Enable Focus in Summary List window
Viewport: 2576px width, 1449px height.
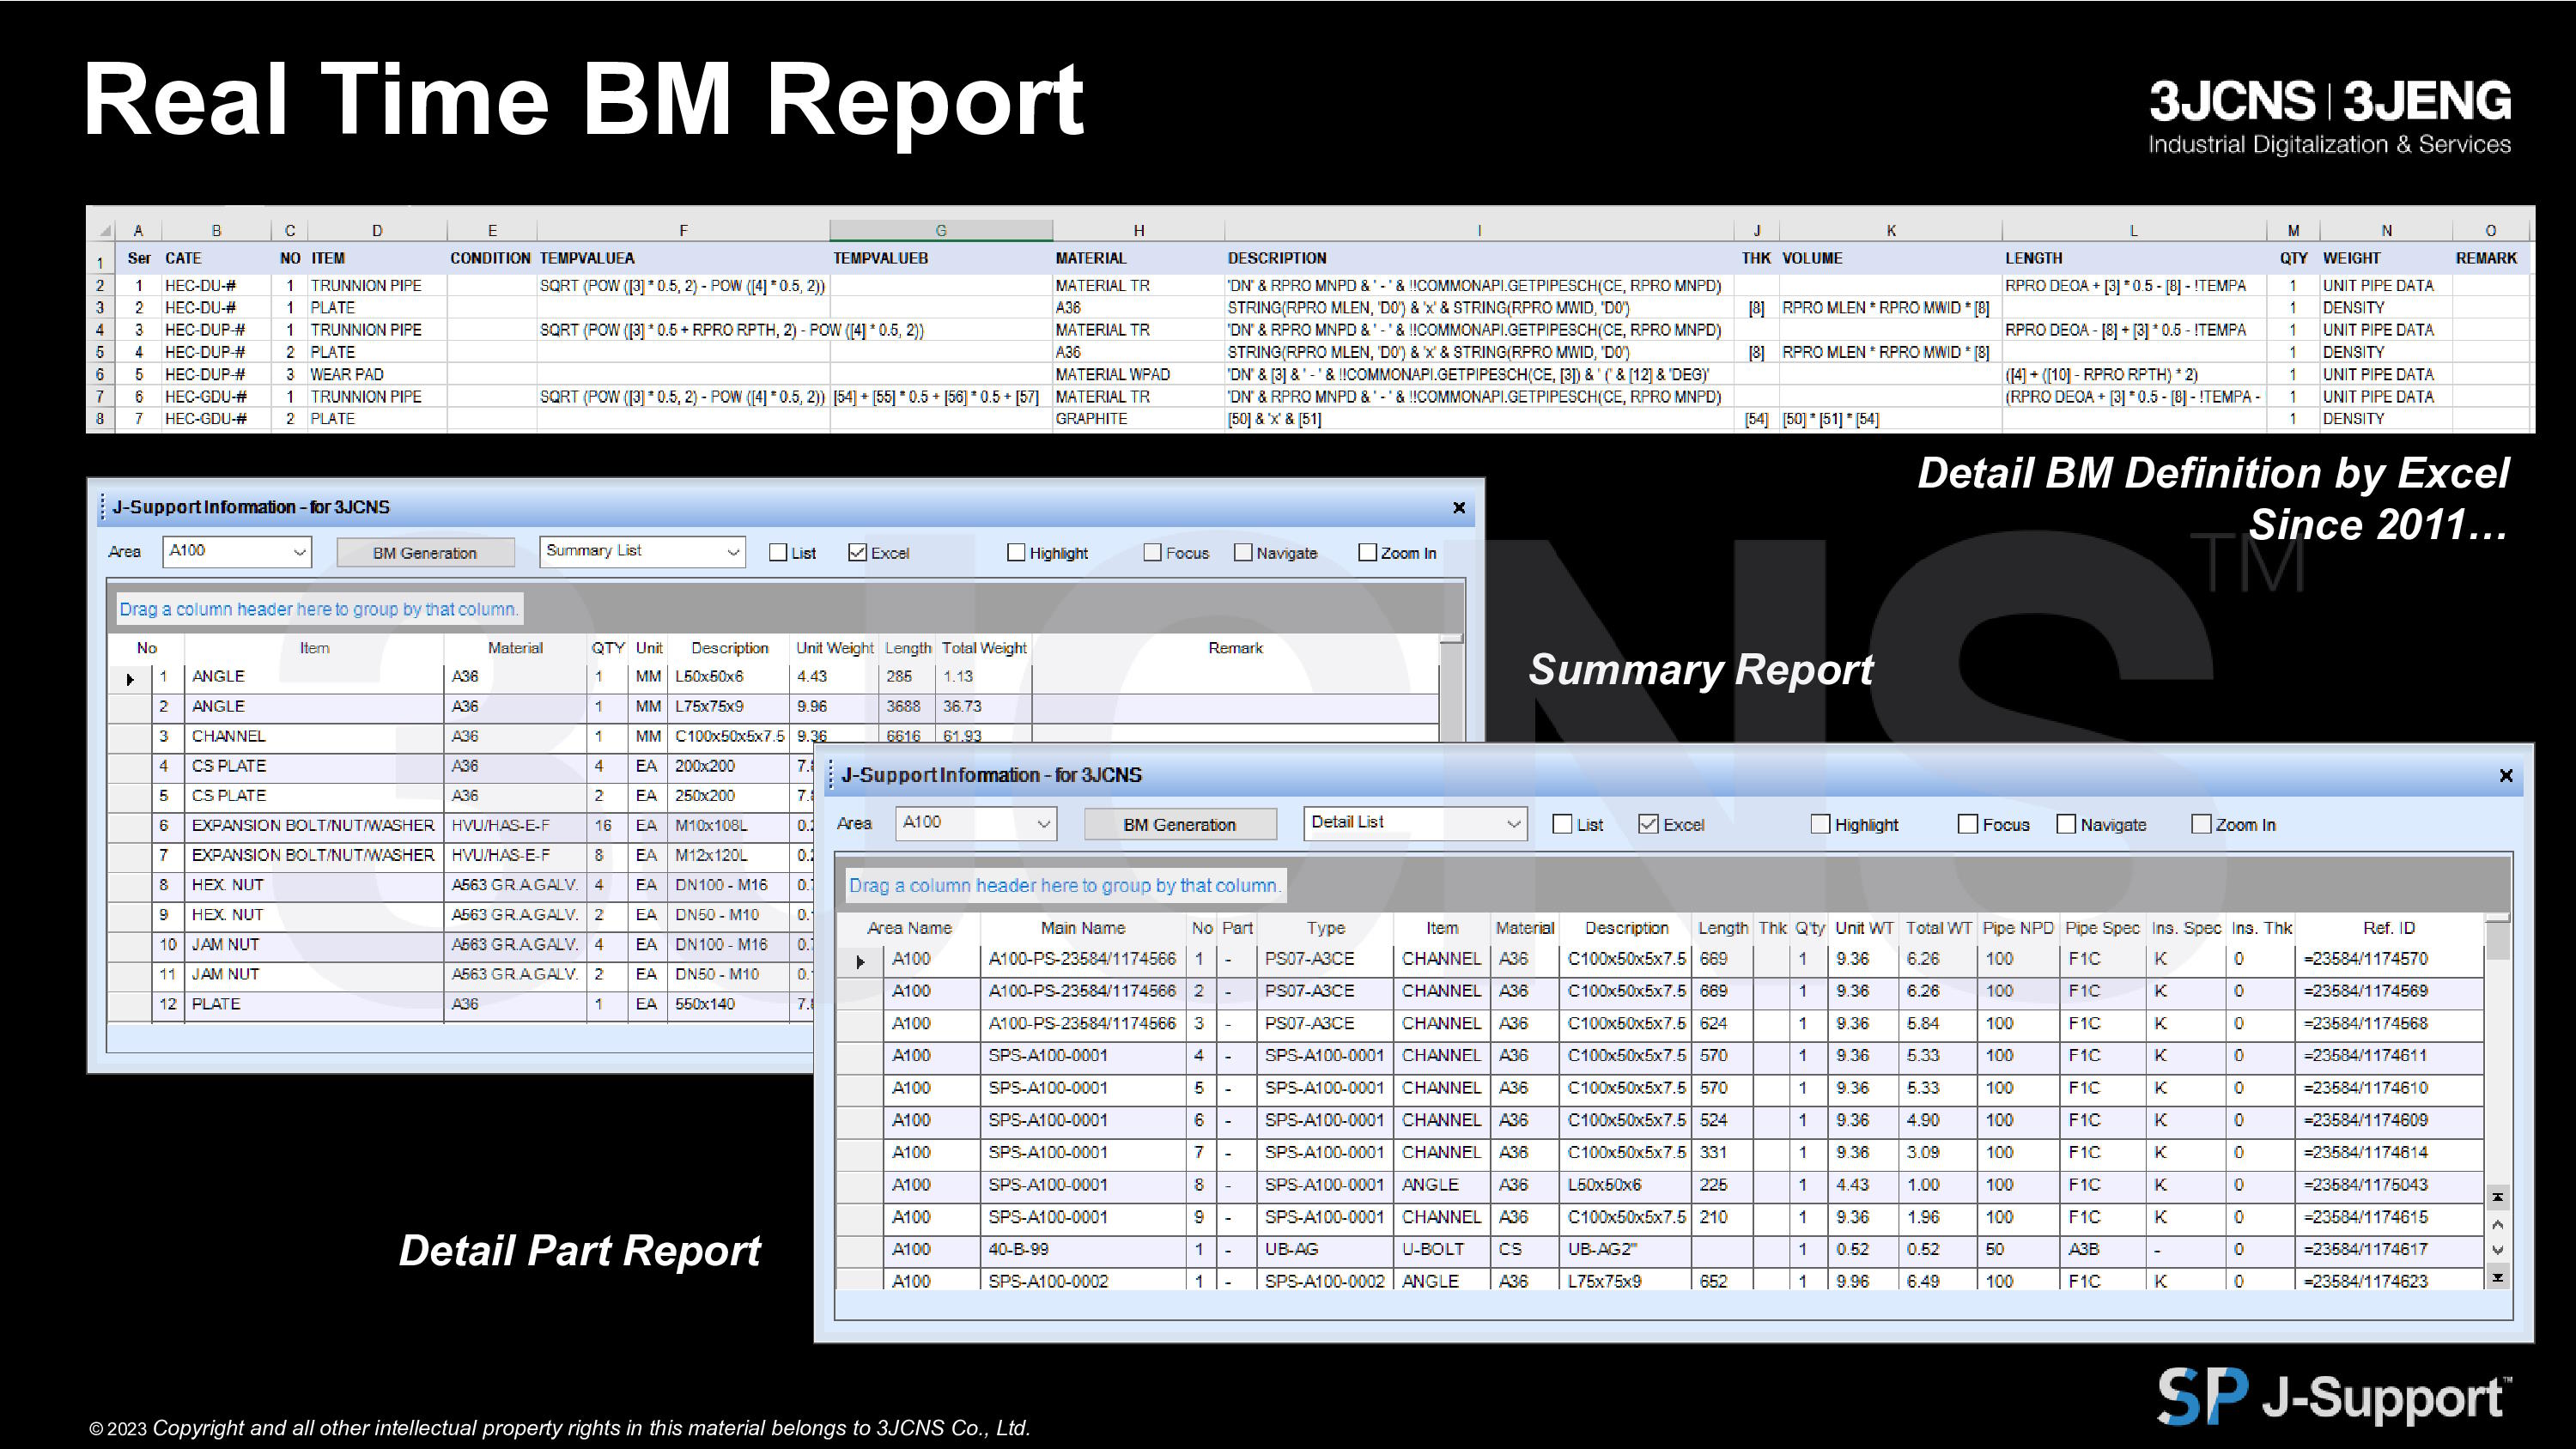click(1153, 553)
